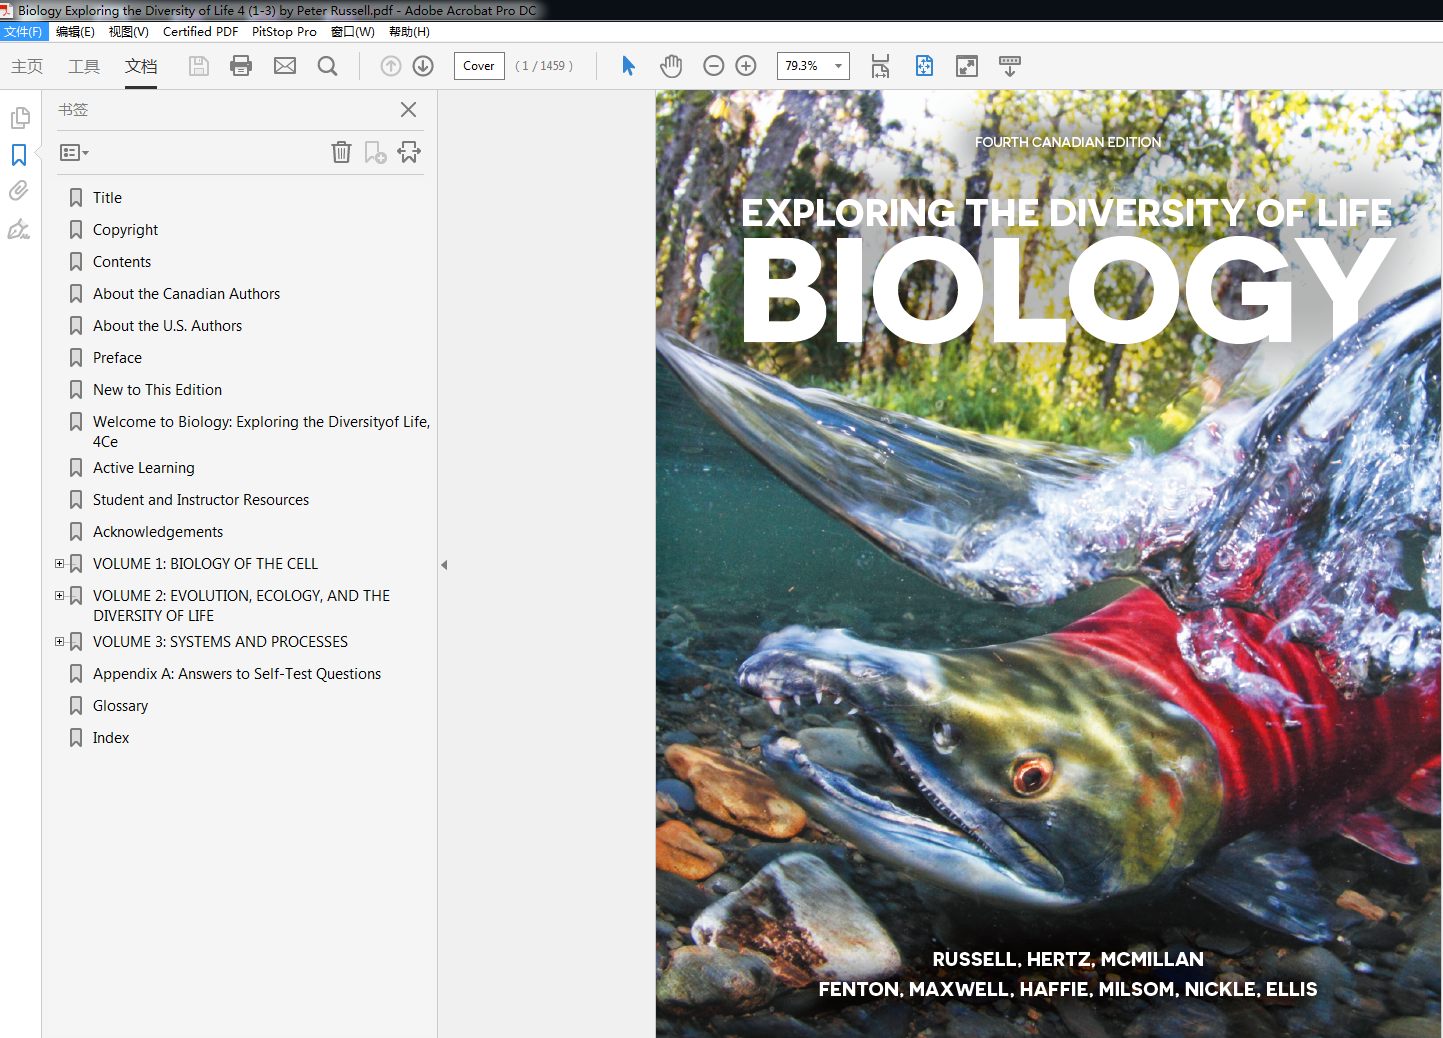The image size is (1443, 1038).
Task: Delete selected bookmark via trash icon
Action: pos(341,152)
